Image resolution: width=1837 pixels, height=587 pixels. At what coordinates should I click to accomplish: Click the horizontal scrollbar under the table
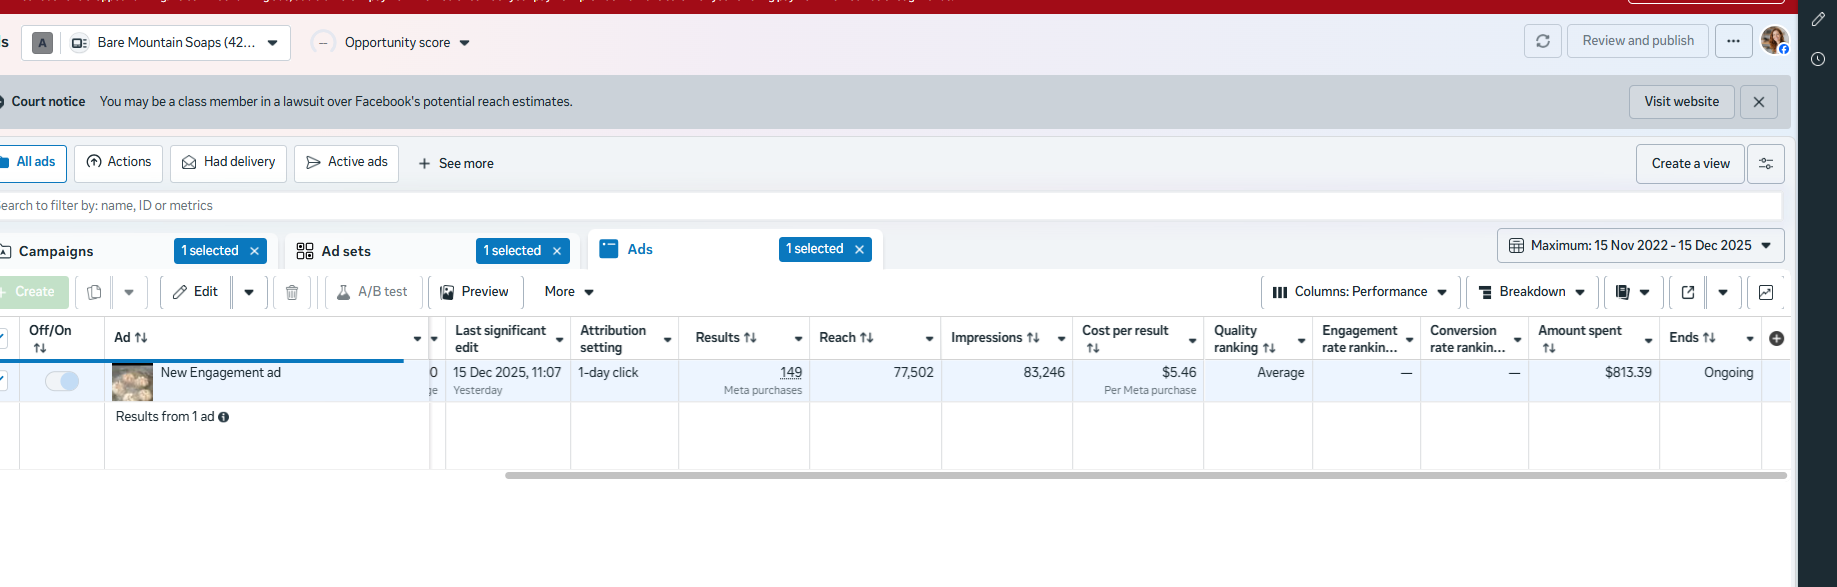click(x=1146, y=476)
